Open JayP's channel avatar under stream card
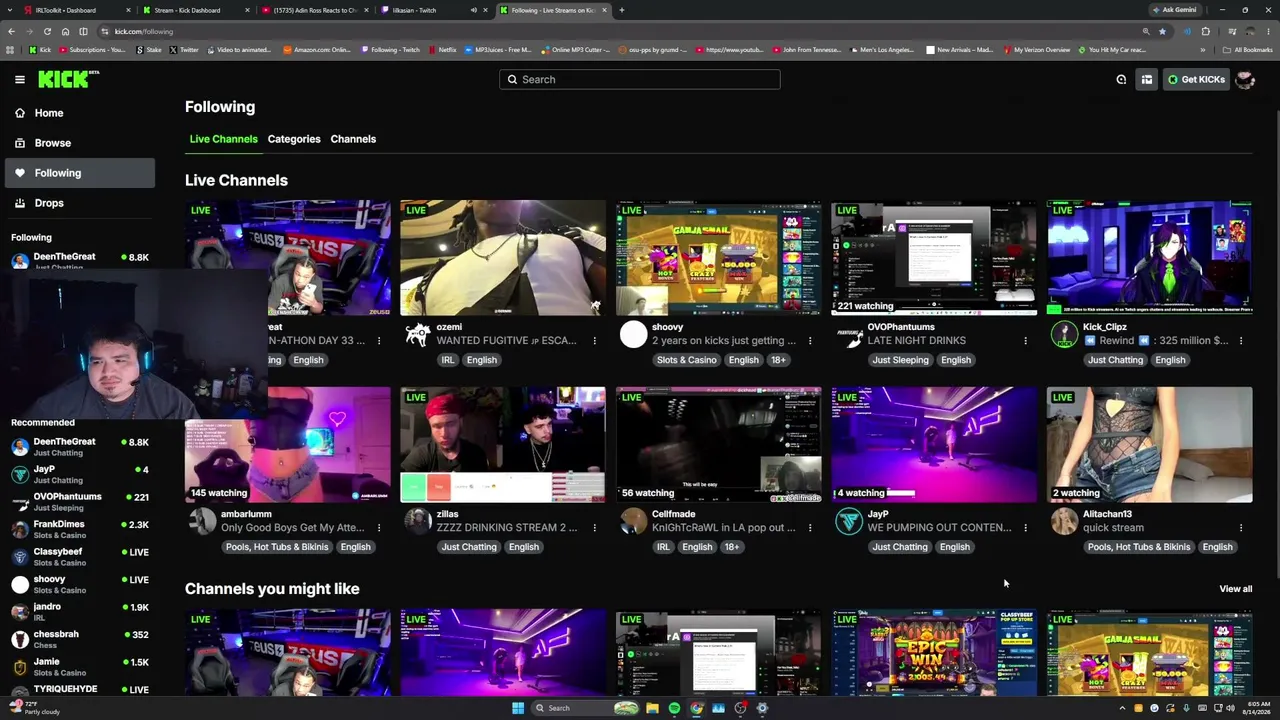1280x720 pixels. [x=849, y=521]
